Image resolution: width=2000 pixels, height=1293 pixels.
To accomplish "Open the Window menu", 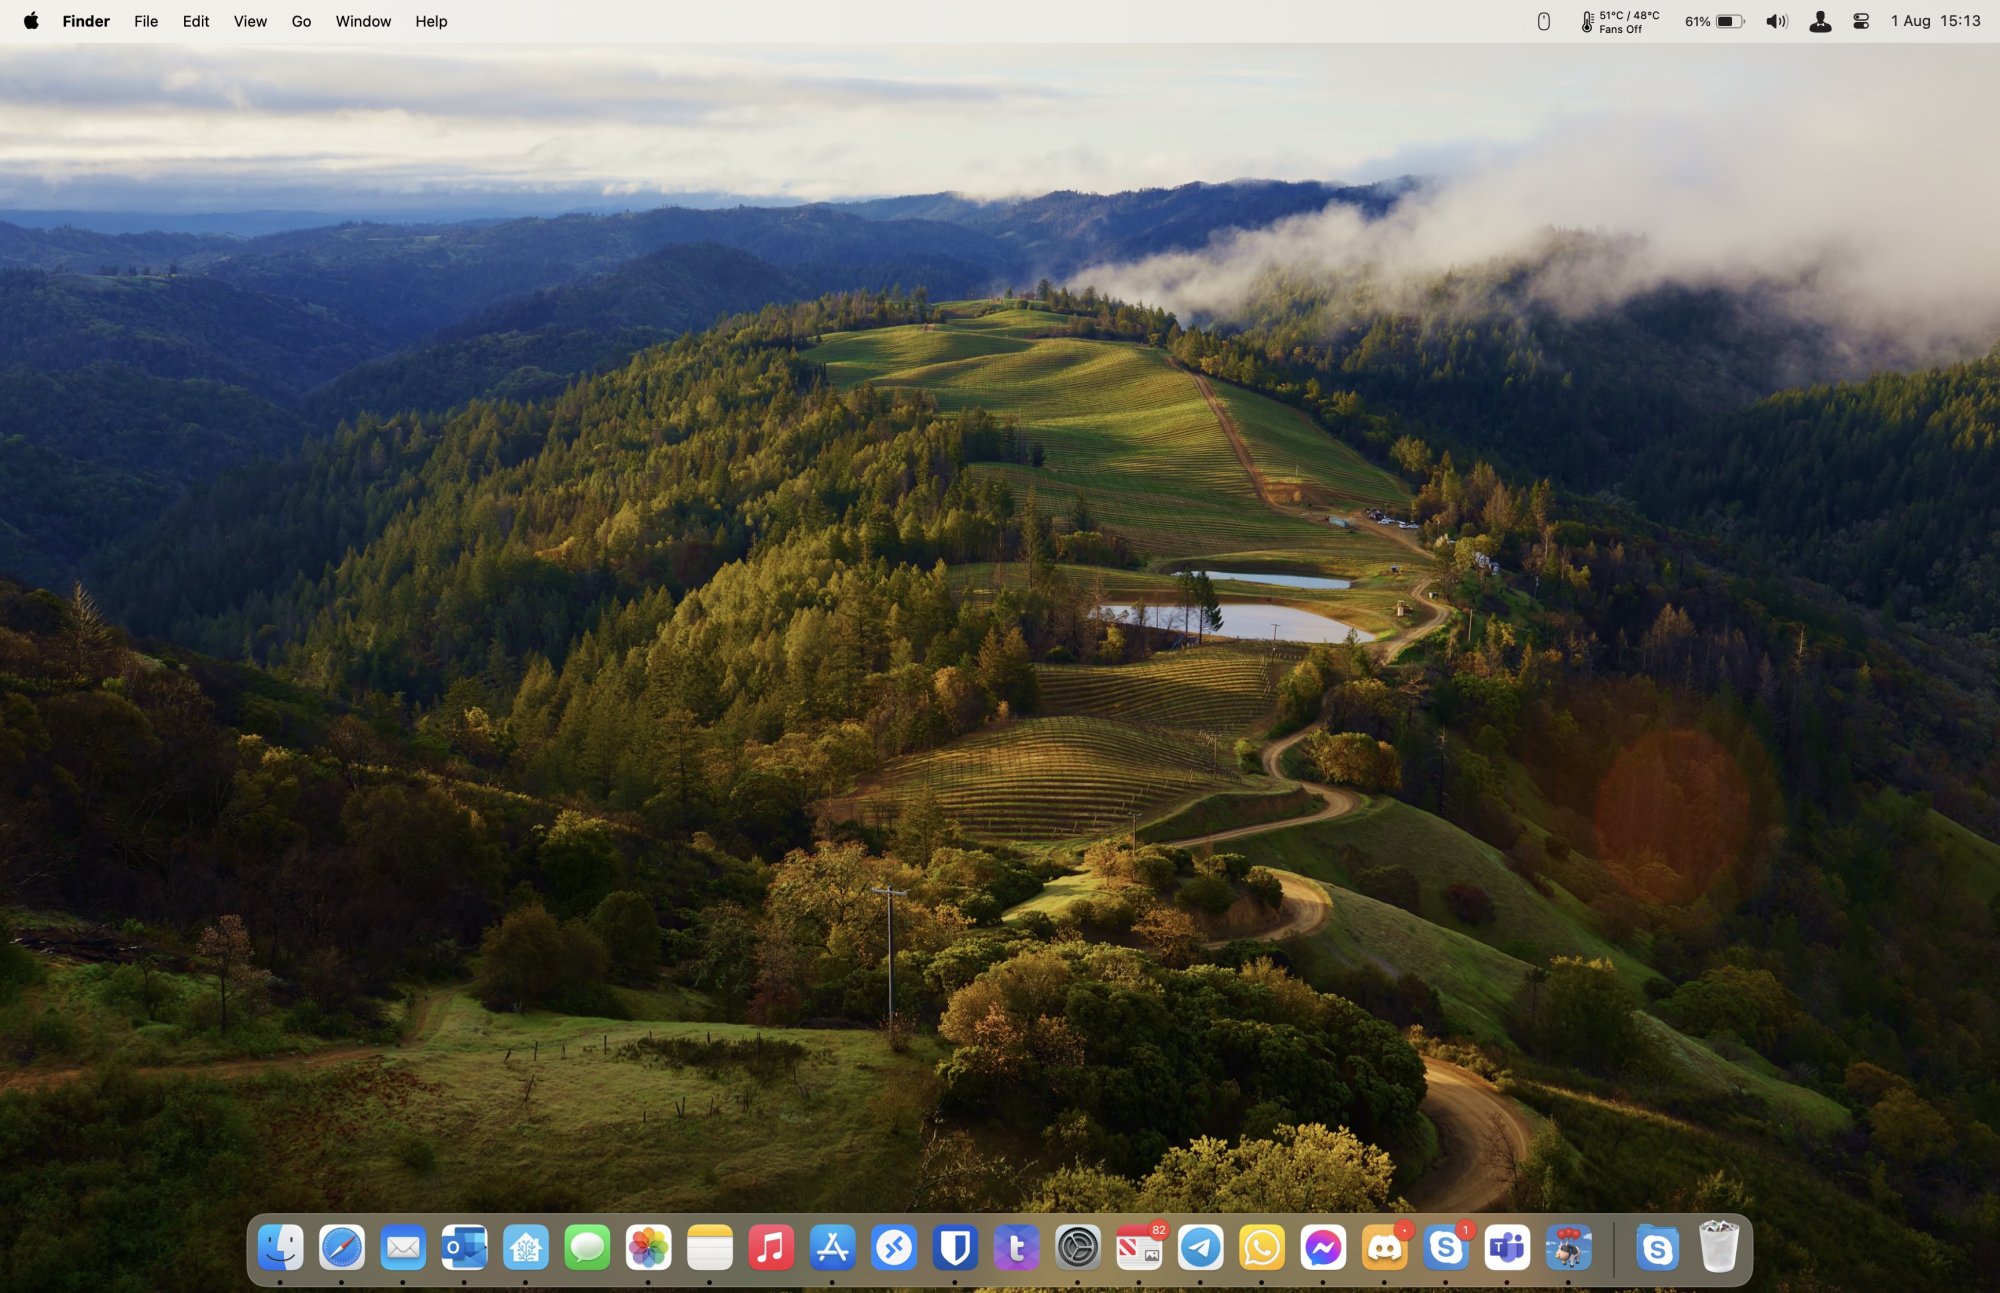I will (363, 21).
